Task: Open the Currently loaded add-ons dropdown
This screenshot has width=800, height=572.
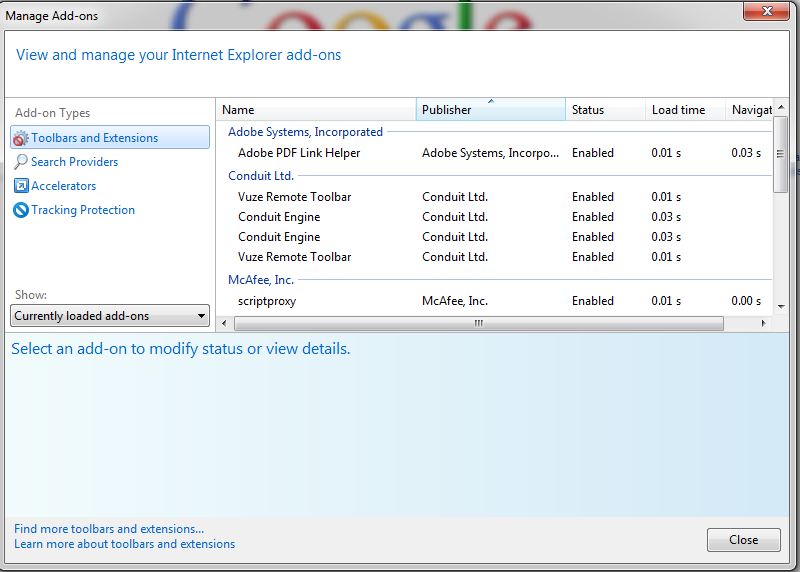Action: [x=110, y=316]
